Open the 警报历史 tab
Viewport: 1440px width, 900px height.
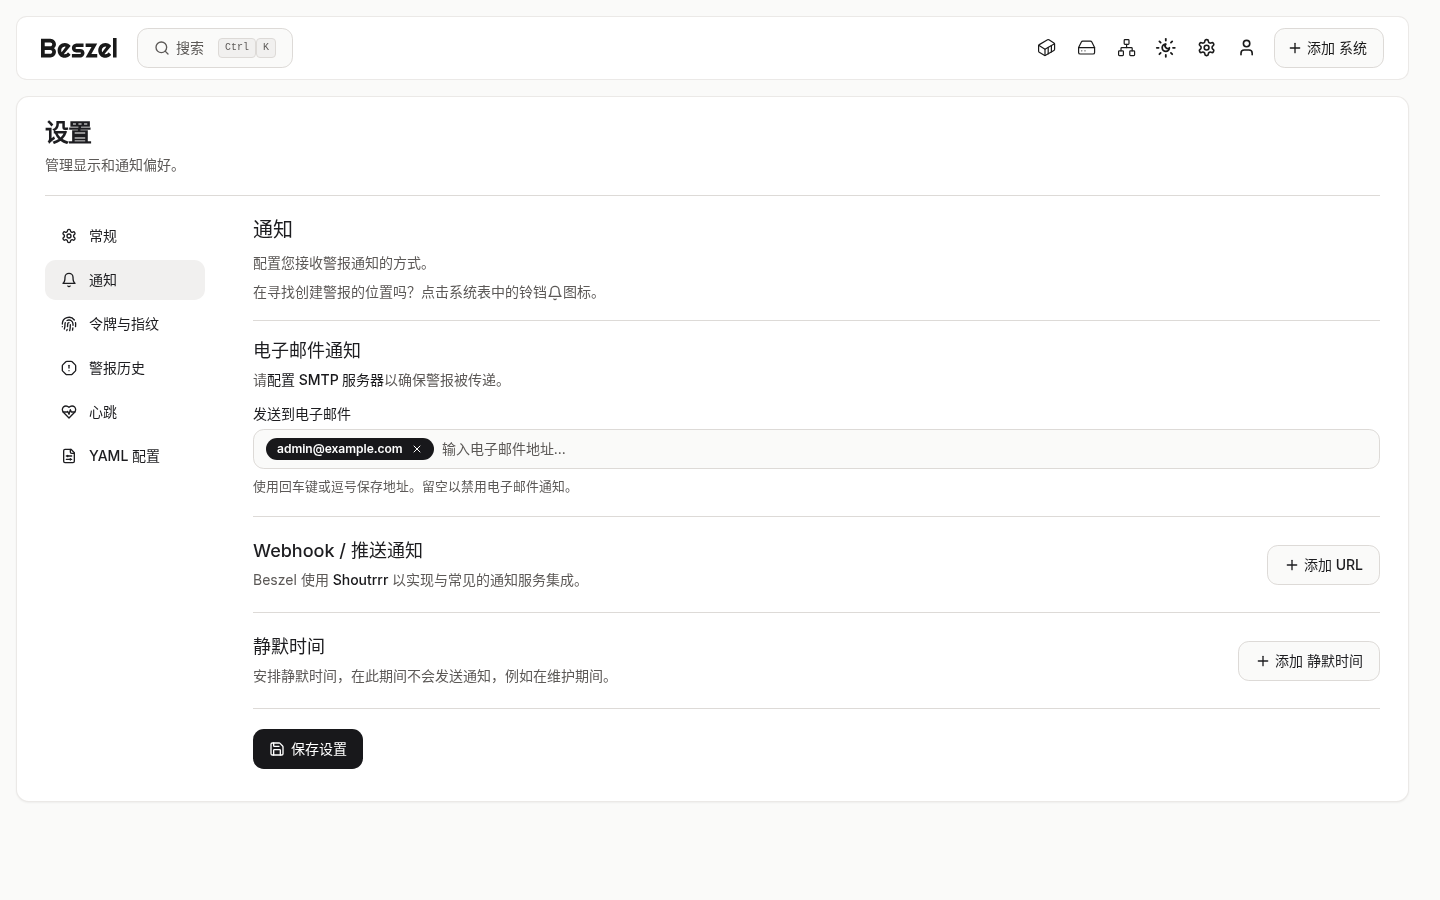pyautogui.click(x=125, y=368)
